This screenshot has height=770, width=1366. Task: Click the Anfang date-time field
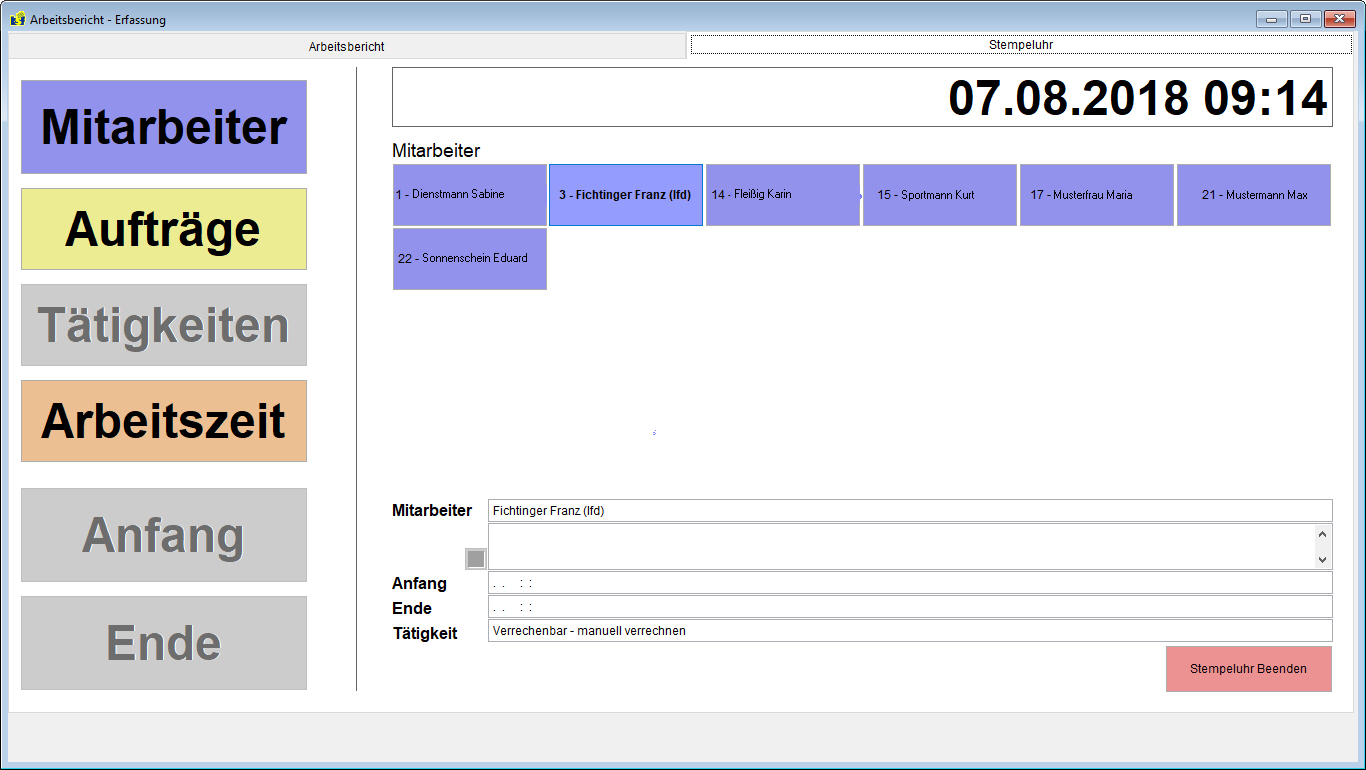910,583
